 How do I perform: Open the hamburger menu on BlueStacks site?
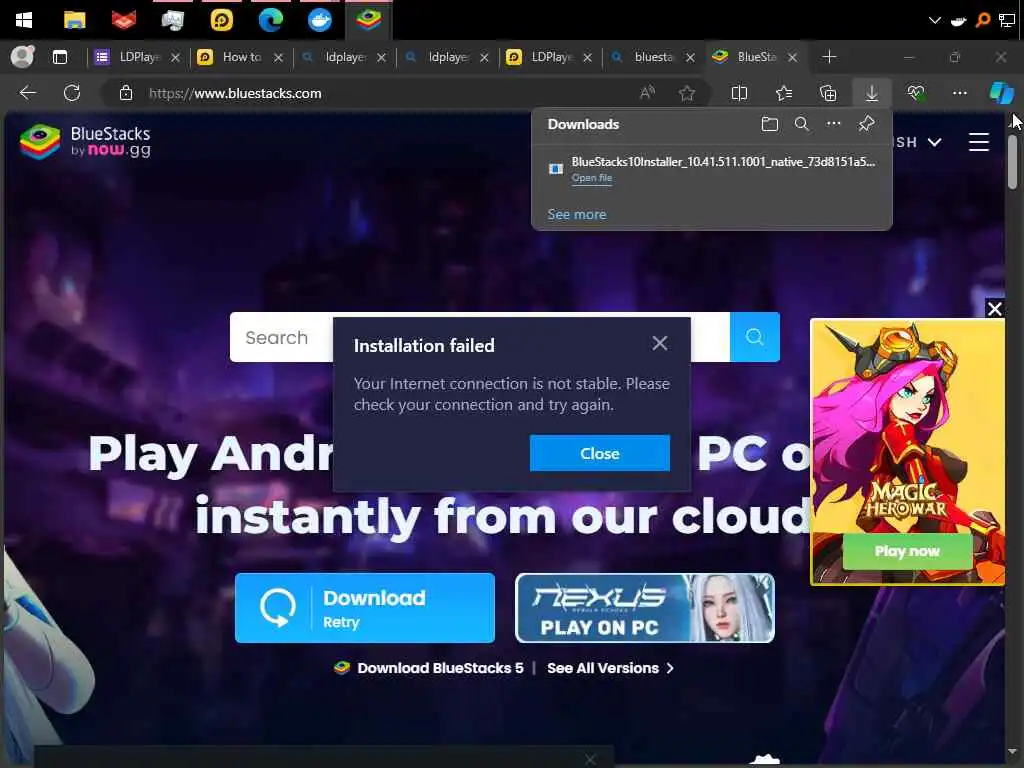[978, 142]
